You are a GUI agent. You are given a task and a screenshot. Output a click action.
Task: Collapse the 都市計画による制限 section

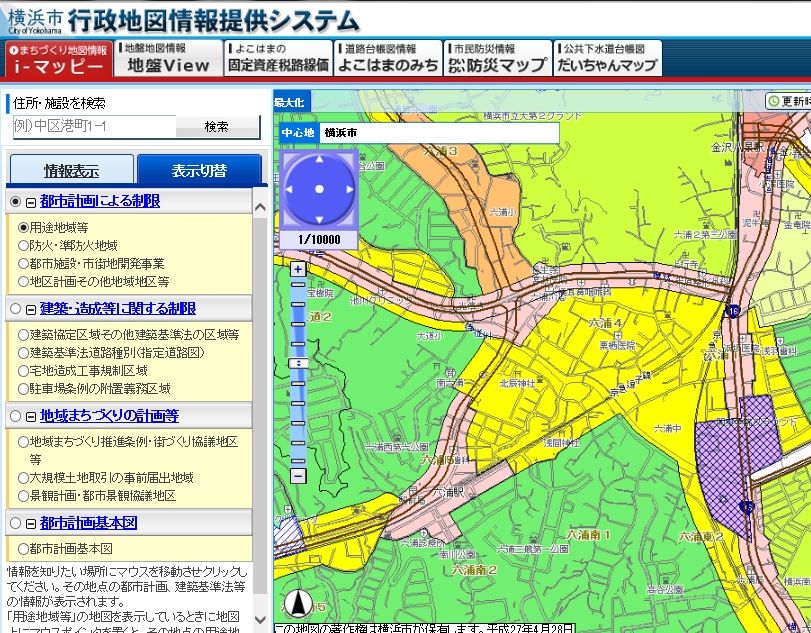(x=31, y=202)
